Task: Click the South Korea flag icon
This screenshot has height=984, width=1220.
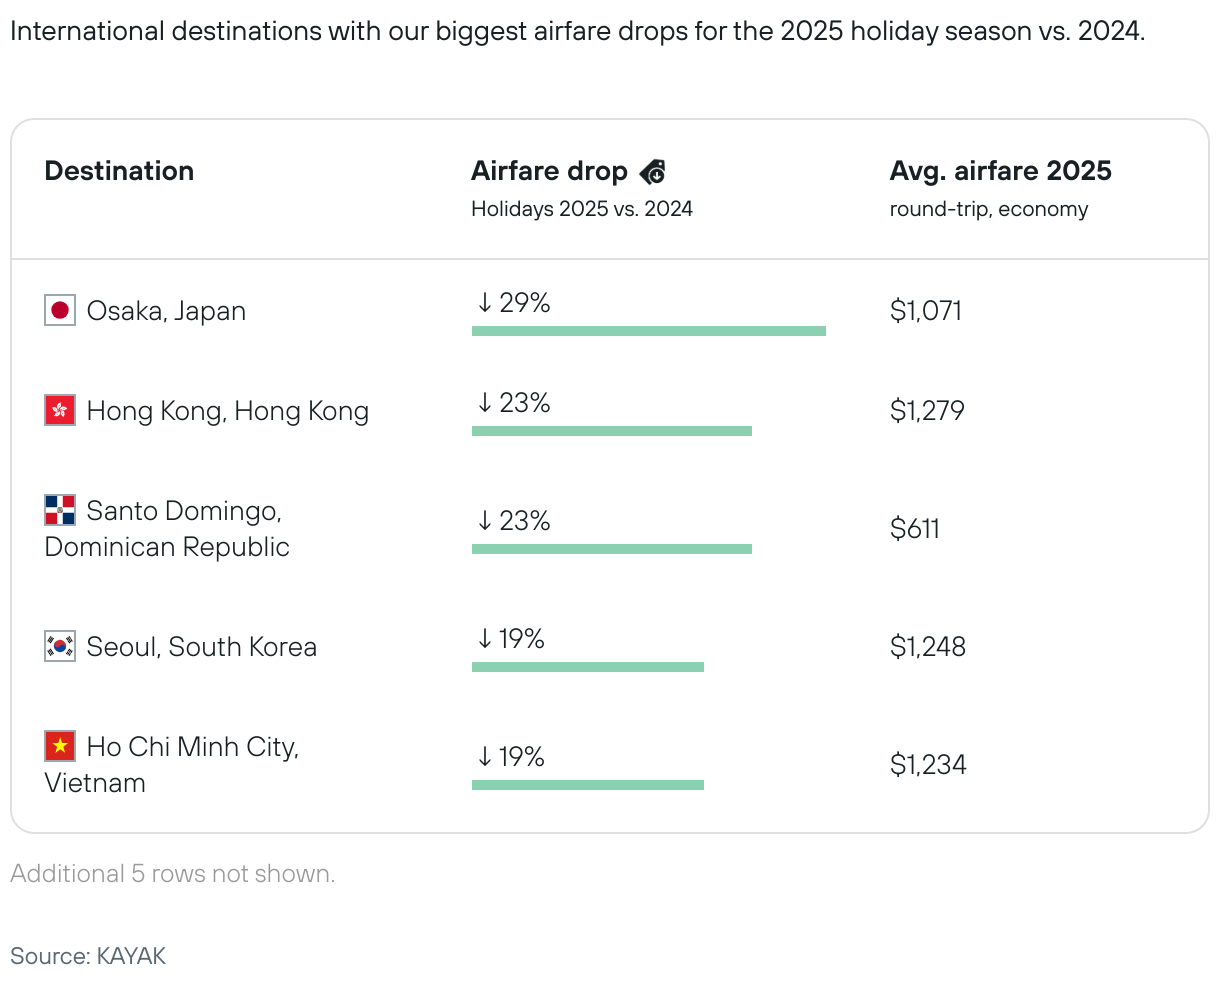Action: 60,647
